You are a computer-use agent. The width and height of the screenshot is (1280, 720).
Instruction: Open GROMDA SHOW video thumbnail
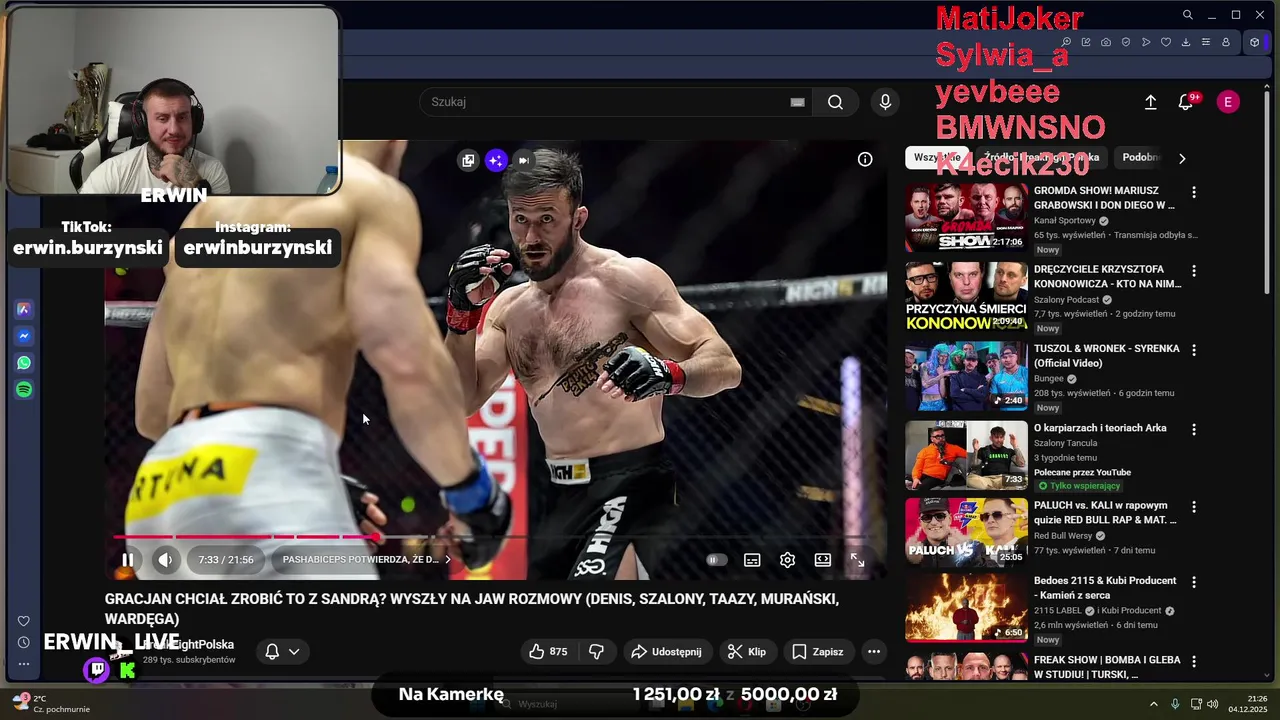[966, 217]
